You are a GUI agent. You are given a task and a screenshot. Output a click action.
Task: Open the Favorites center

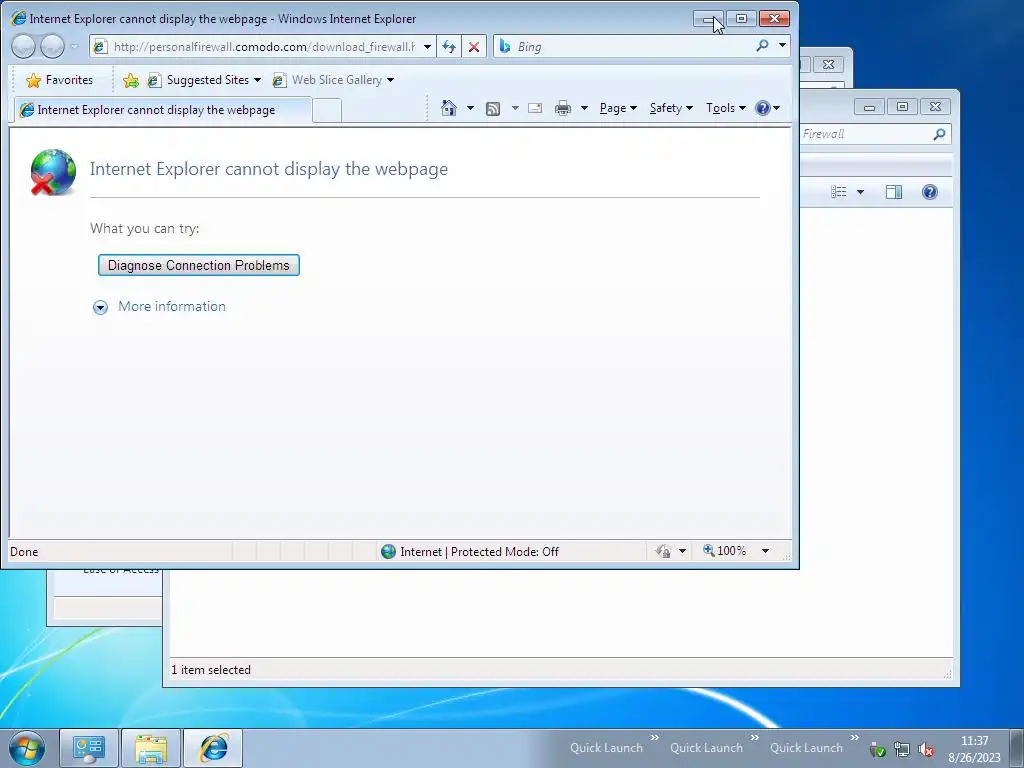(x=59, y=80)
